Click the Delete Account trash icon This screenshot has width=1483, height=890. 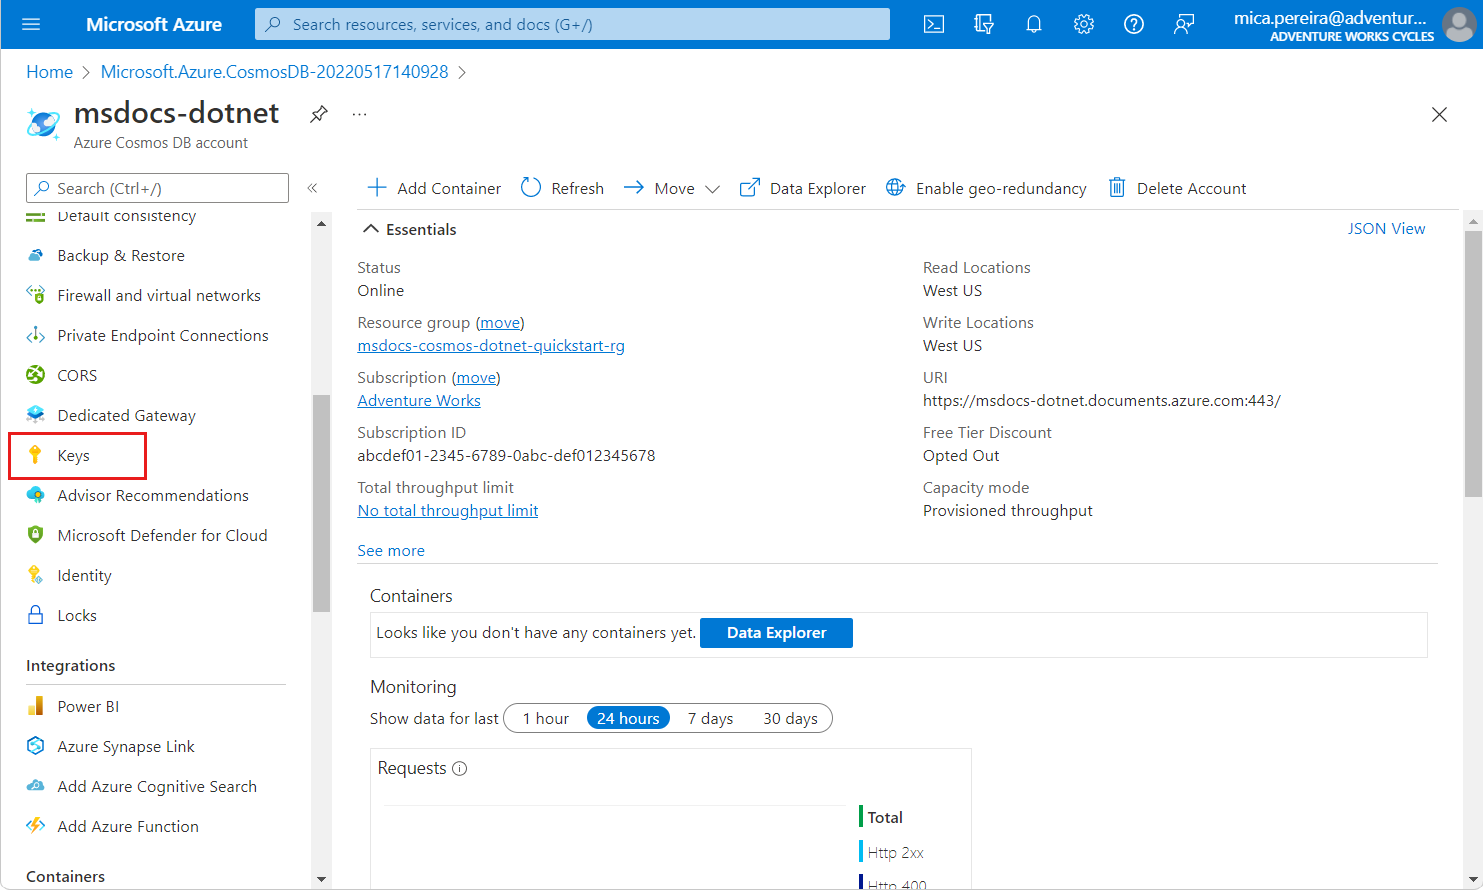1117,188
